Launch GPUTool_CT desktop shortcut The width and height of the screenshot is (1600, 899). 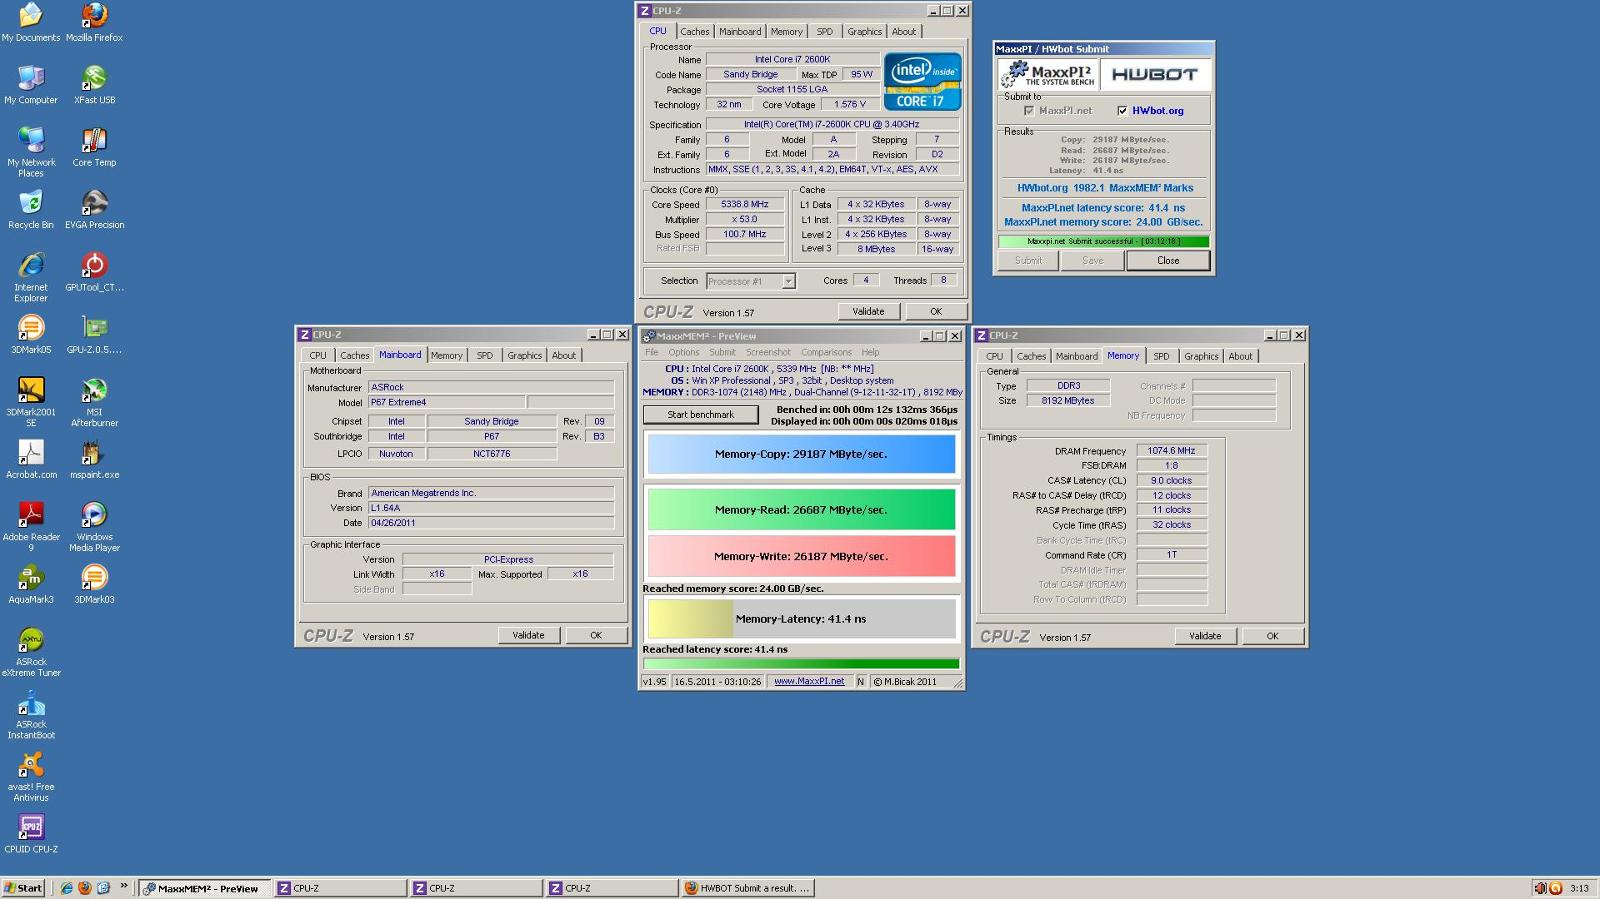(x=94, y=272)
